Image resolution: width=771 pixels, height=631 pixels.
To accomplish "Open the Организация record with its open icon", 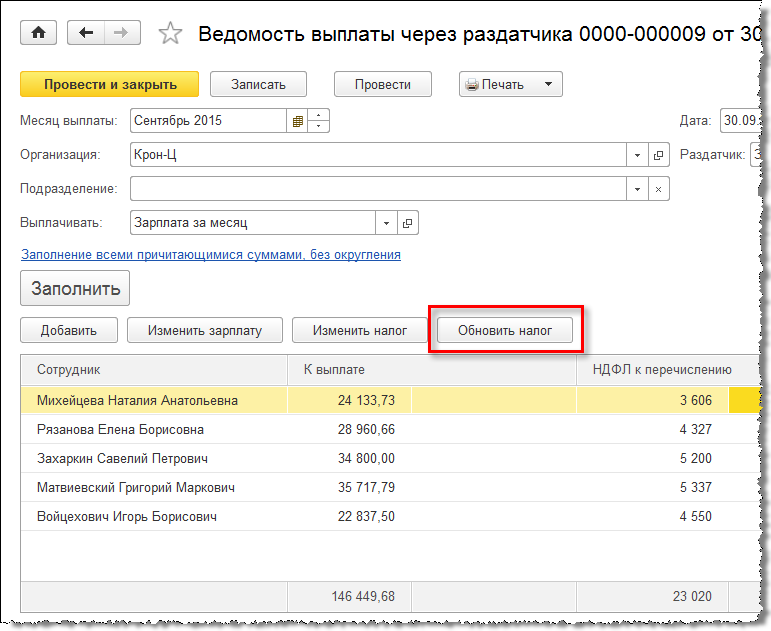I will point(658,155).
